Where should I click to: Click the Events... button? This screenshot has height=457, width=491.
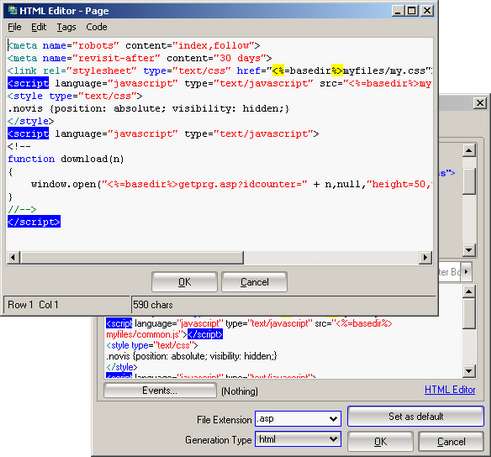click(160, 390)
